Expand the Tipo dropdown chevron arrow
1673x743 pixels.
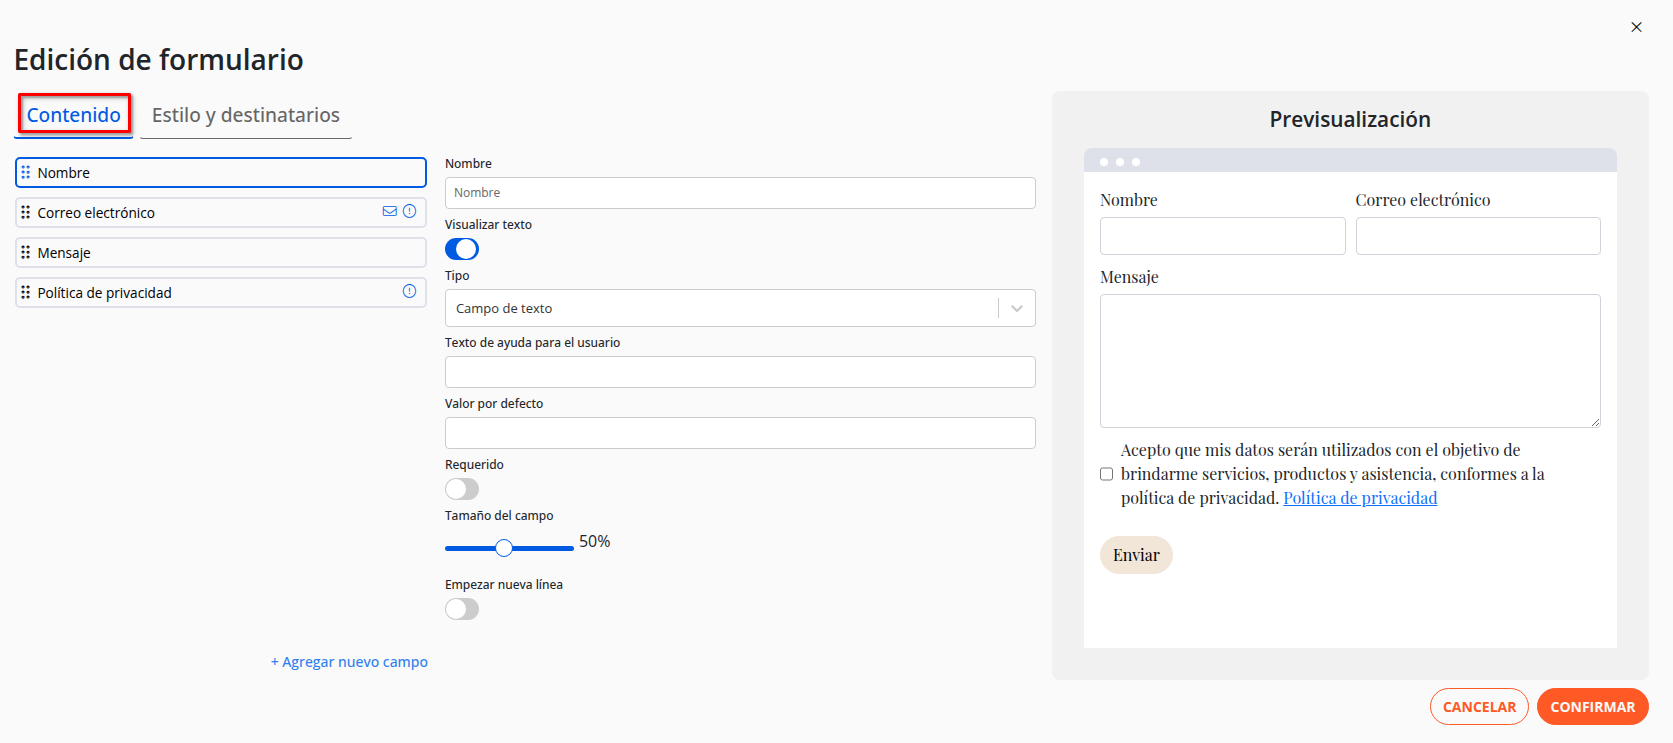1017,308
